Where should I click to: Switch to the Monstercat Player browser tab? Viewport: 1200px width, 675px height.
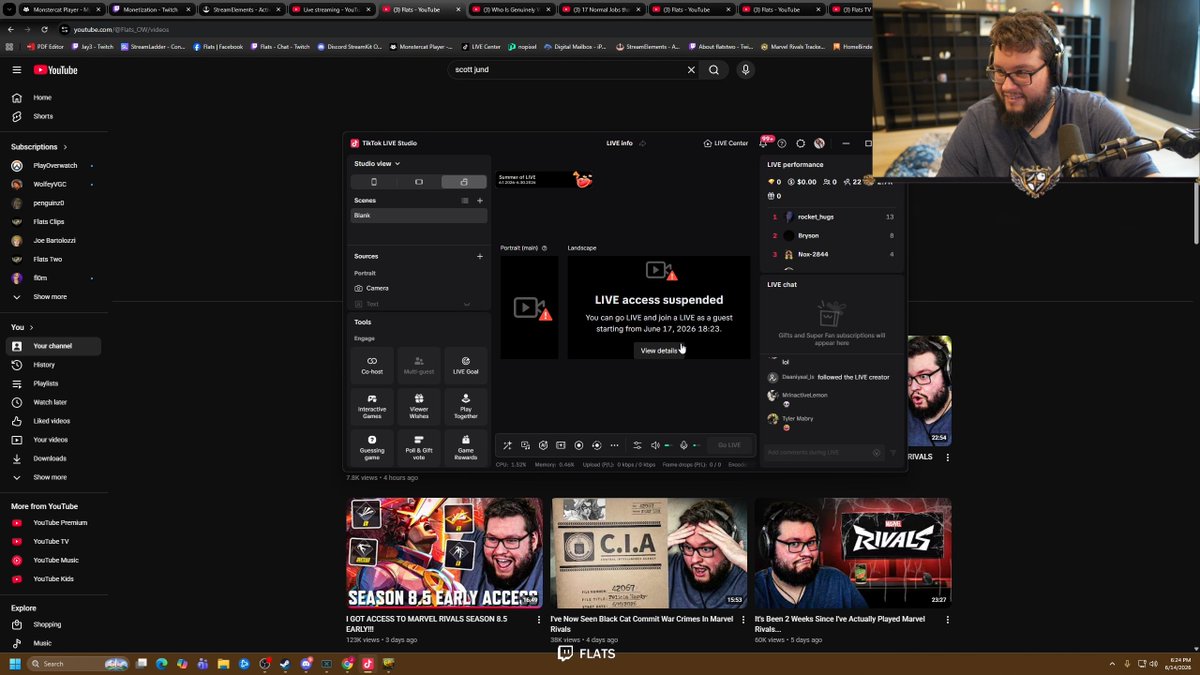pos(62,9)
